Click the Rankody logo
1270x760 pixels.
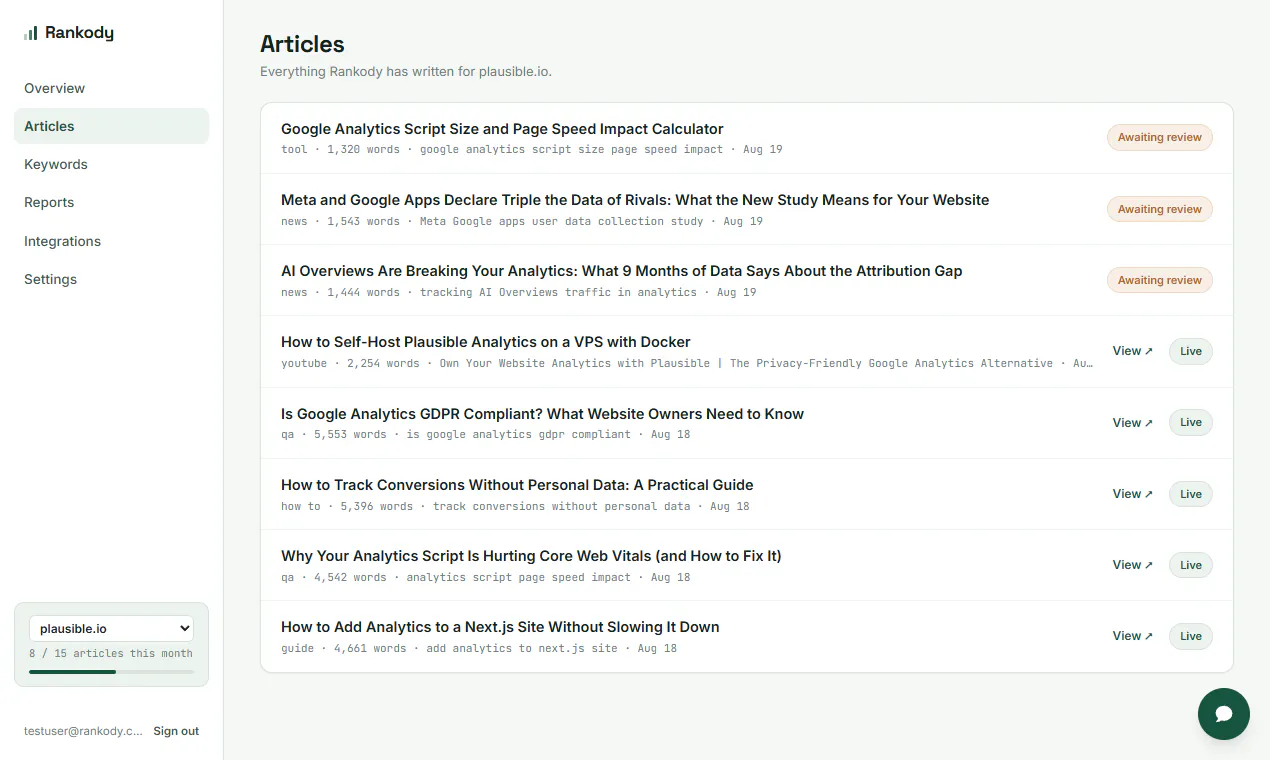(x=69, y=33)
